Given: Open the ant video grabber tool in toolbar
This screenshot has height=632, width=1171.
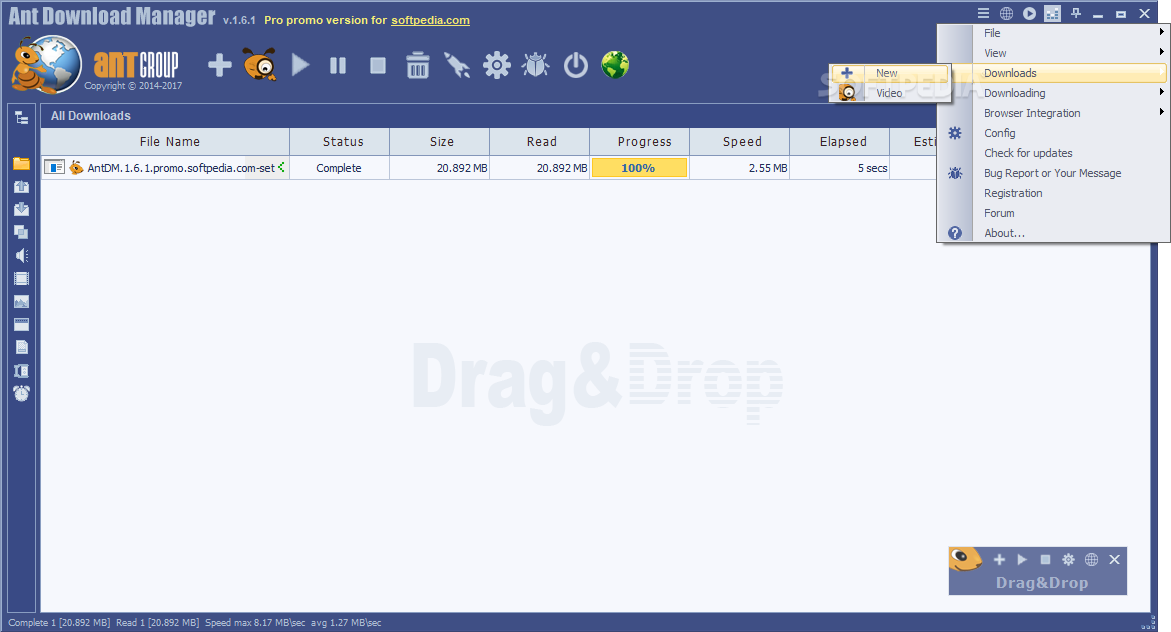Looking at the screenshot, I should click(x=259, y=65).
